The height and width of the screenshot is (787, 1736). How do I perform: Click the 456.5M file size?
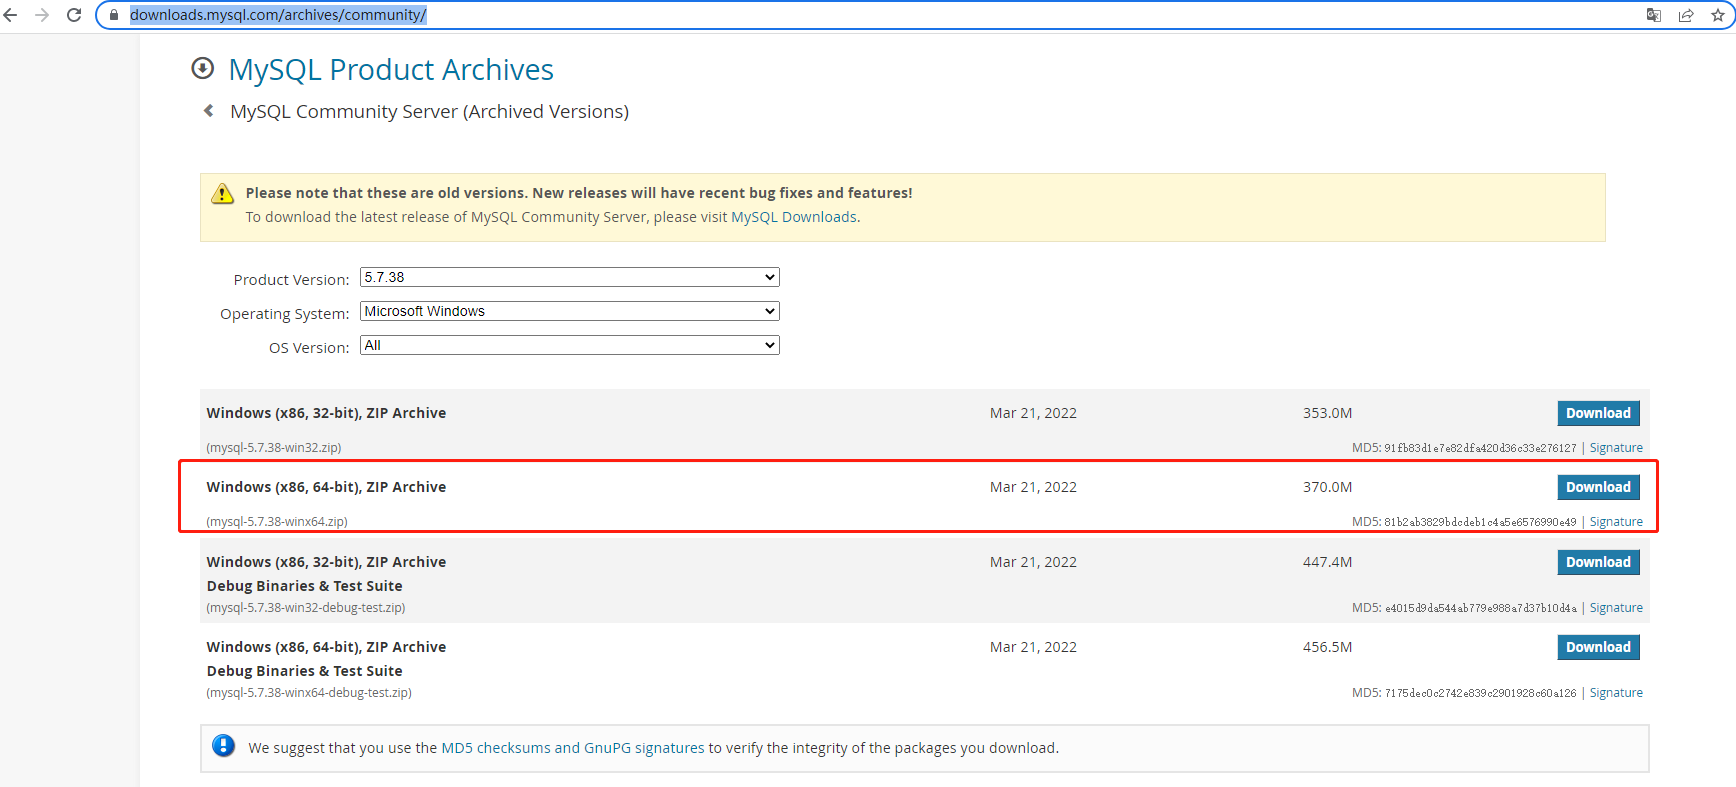click(1327, 647)
